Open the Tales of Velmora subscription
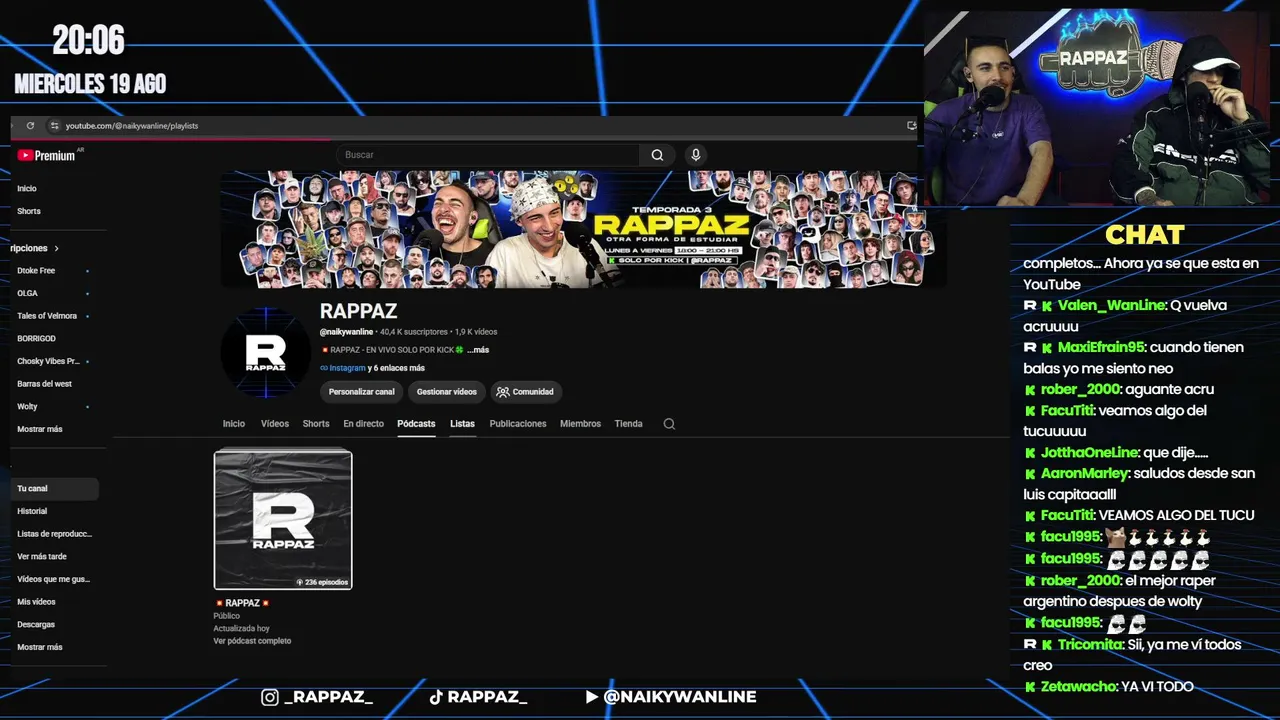This screenshot has width=1280, height=720. (x=47, y=316)
